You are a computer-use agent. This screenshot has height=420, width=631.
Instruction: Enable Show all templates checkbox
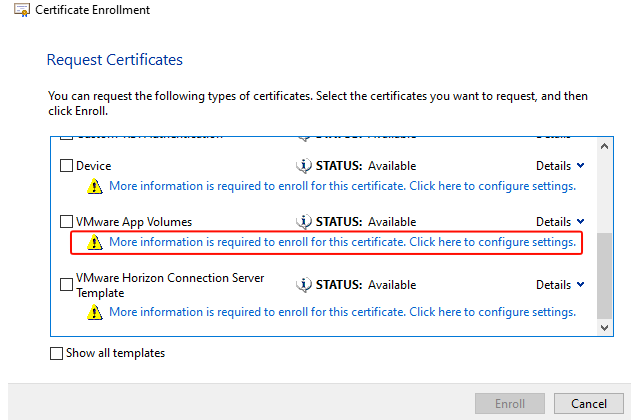(x=56, y=353)
